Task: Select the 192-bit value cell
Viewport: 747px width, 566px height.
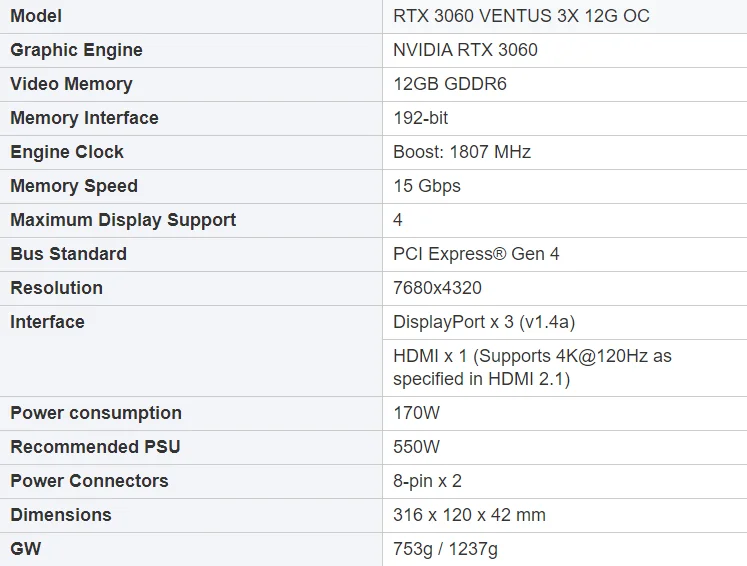Action: pyautogui.click(x=421, y=118)
